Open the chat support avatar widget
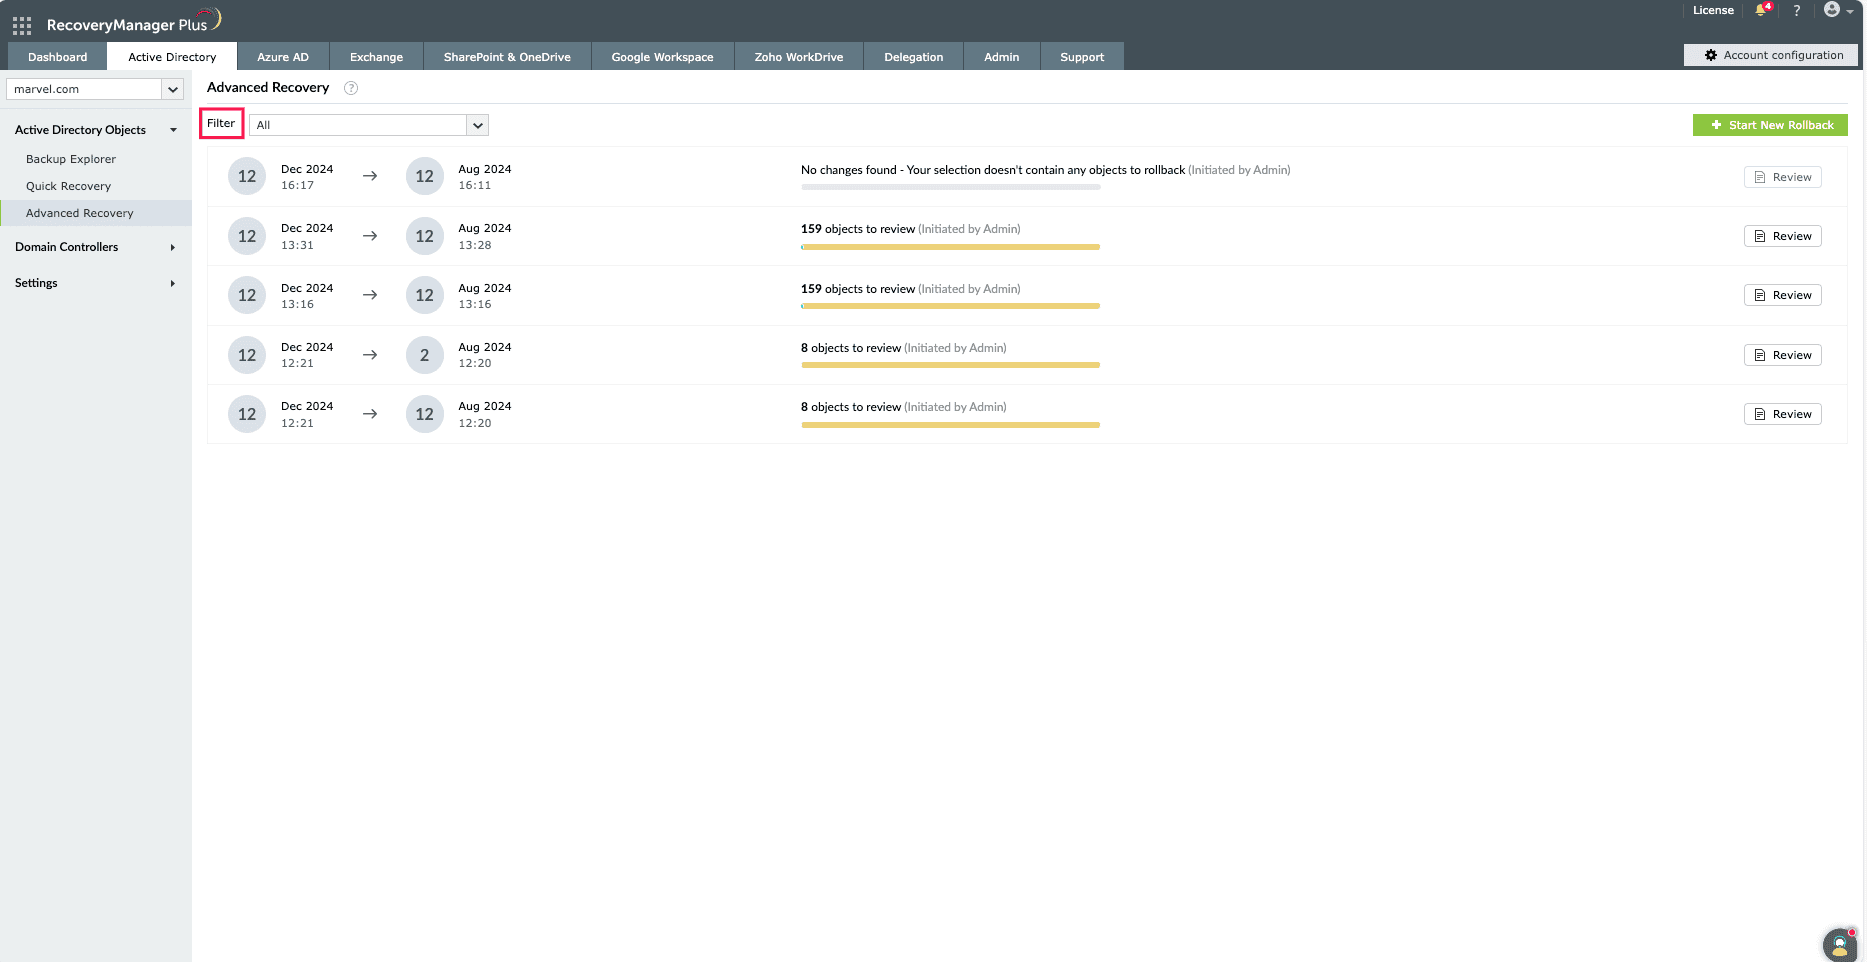The width and height of the screenshot is (1867, 962). [x=1840, y=945]
